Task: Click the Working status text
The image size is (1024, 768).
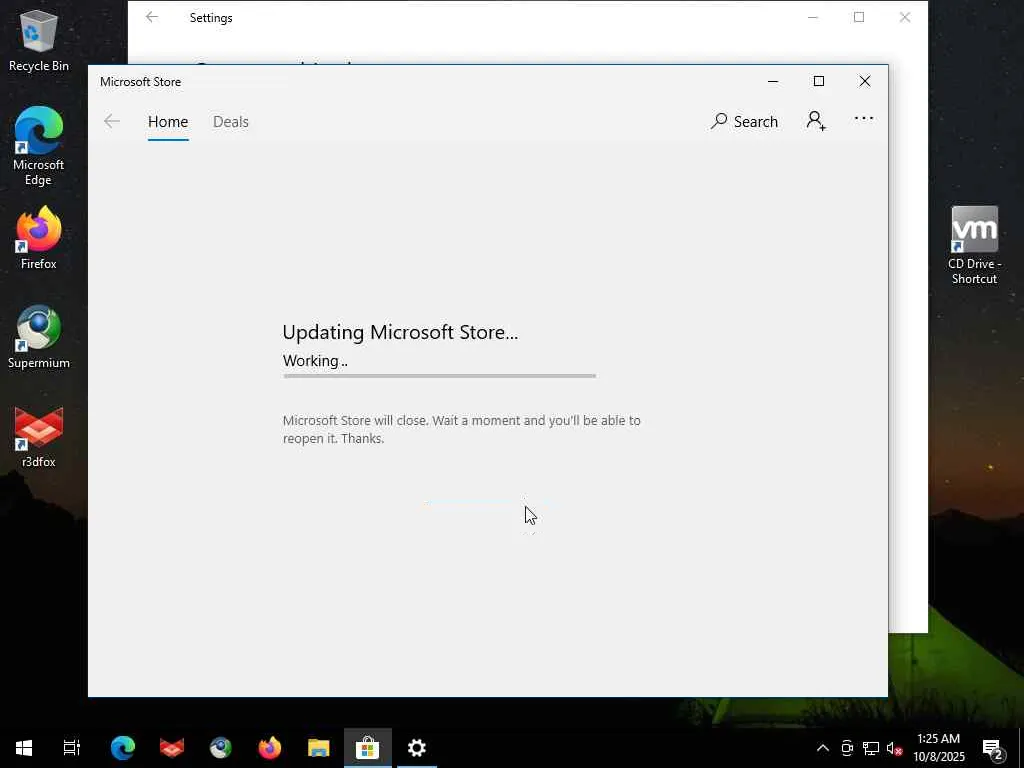Action: (x=315, y=361)
